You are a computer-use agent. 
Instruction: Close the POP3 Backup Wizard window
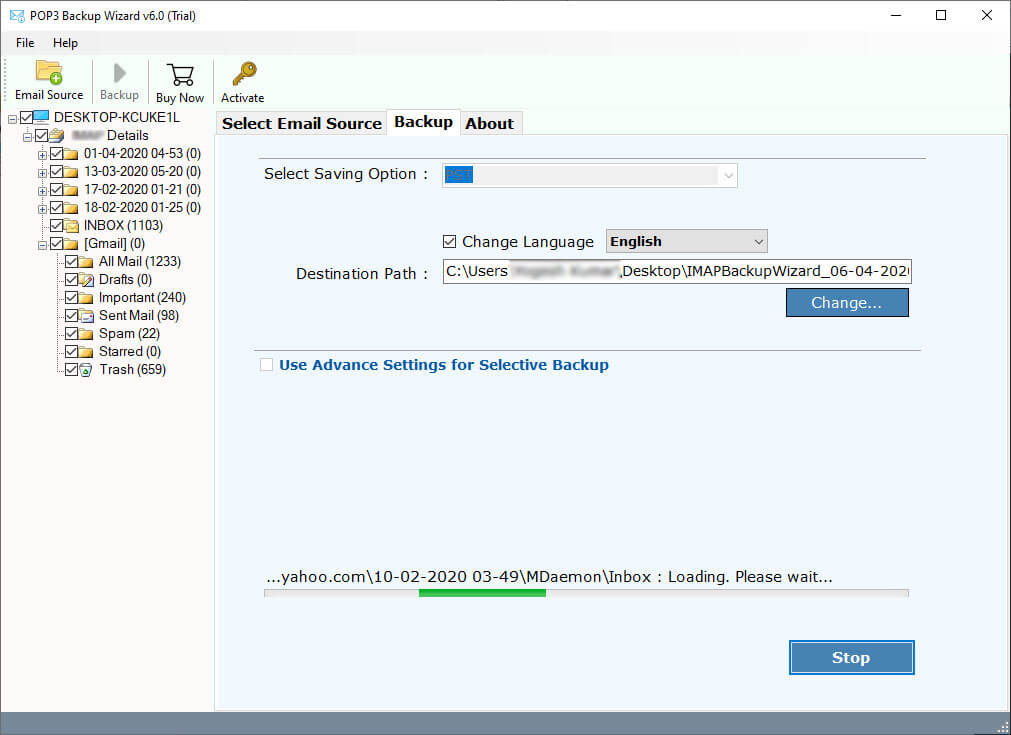(x=986, y=15)
